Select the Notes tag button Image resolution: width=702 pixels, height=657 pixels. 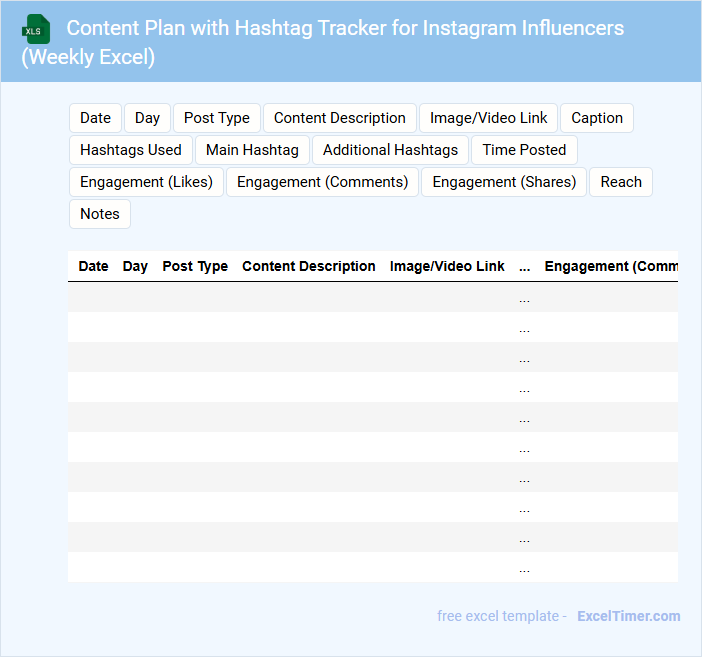100,214
